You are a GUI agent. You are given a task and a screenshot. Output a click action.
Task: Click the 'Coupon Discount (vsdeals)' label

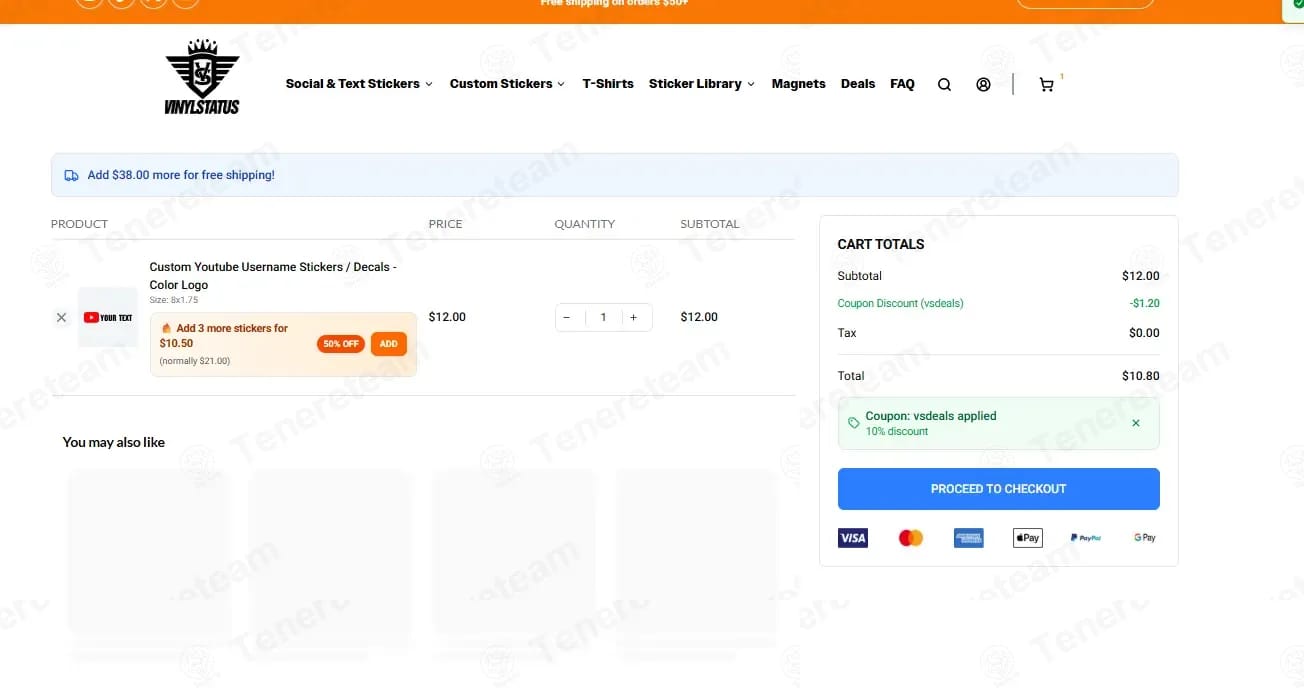coord(901,303)
